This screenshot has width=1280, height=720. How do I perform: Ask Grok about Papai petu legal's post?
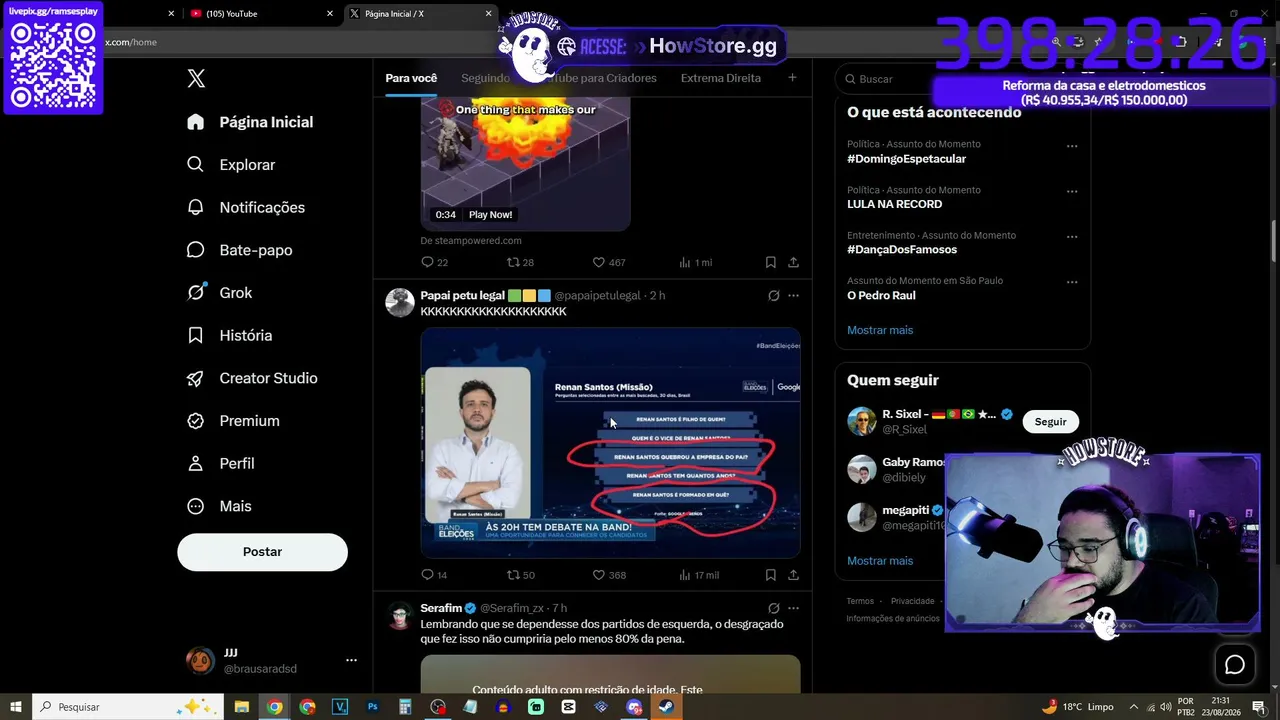coord(773,296)
